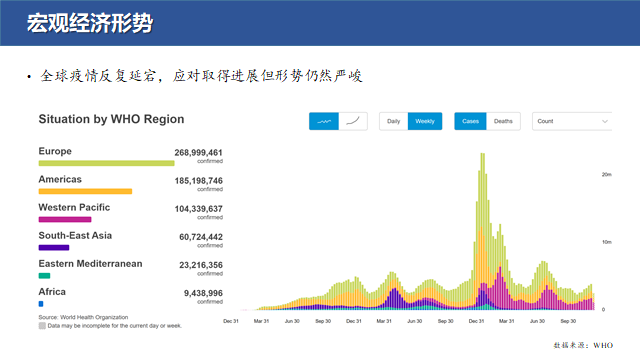This screenshot has height=360, width=640.
Task: Open the Count dropdown
Action: click(572, 121)
